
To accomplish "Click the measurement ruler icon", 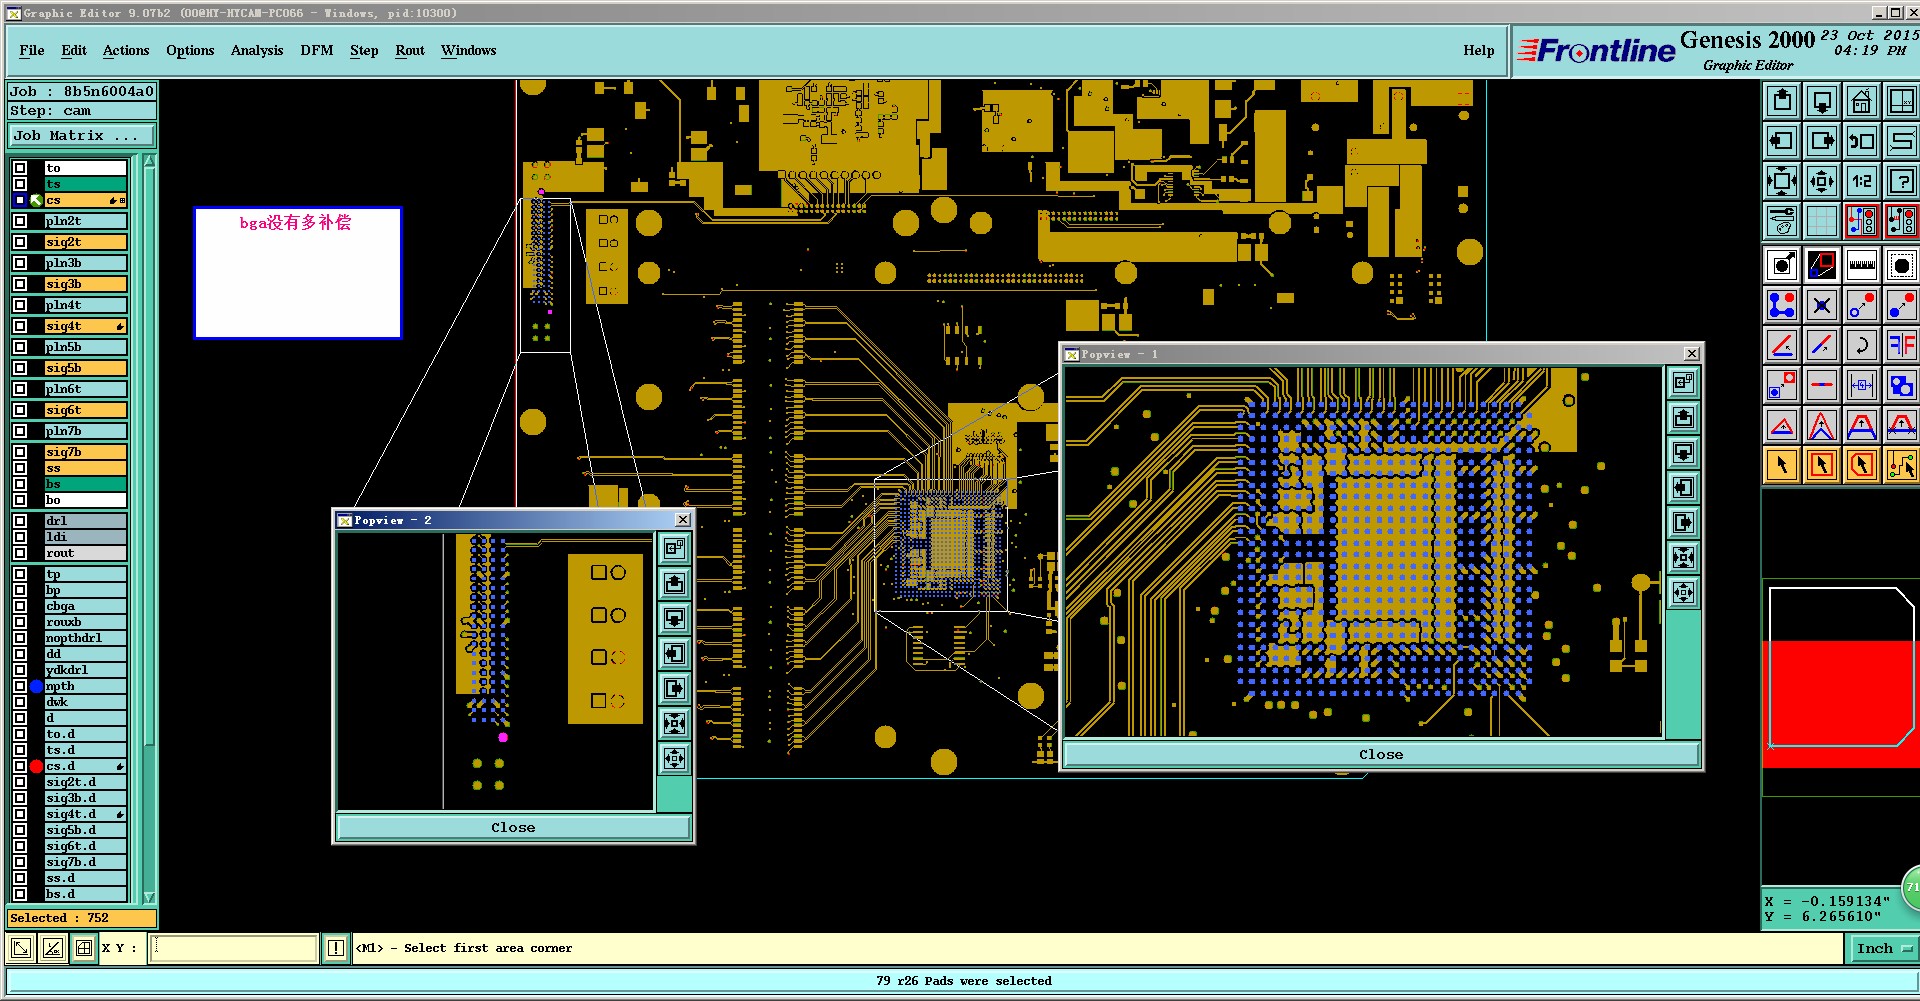I will click(x=1861, y=265).
